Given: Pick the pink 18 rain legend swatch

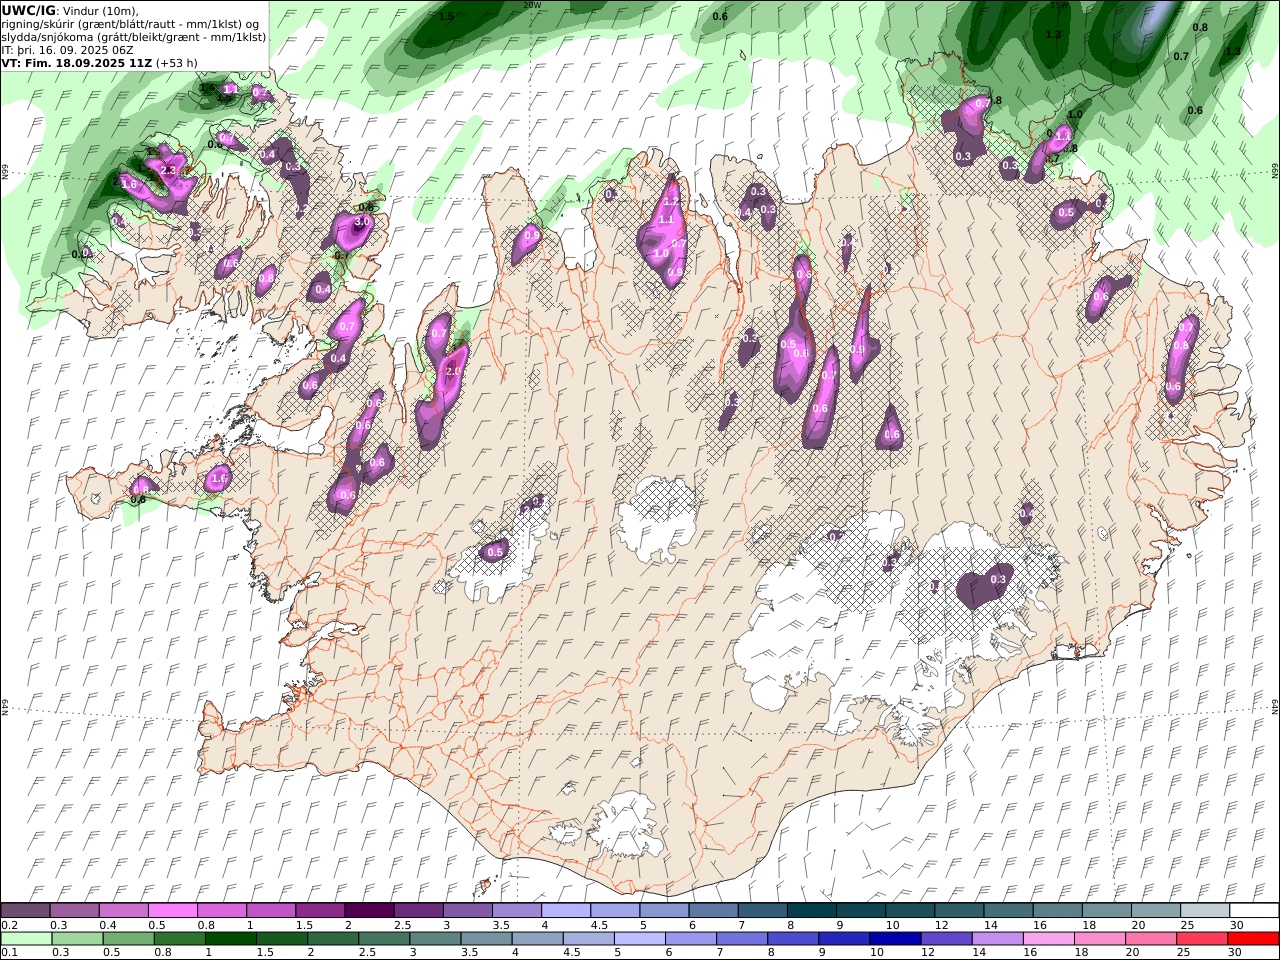Looking at the screenshot, I should coord(1098,938).
